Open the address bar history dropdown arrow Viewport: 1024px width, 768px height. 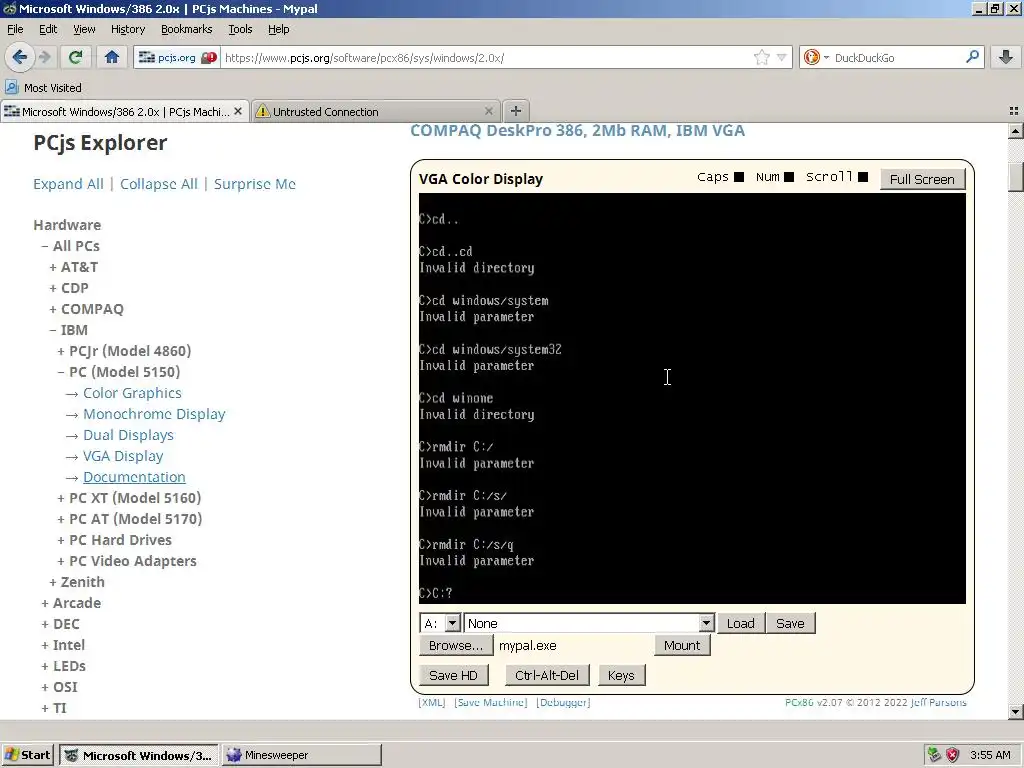point(781,57)
